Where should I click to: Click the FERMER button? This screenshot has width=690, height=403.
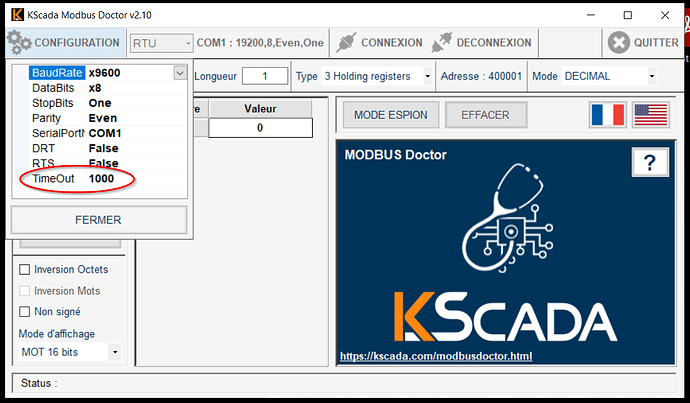point(99,220)
